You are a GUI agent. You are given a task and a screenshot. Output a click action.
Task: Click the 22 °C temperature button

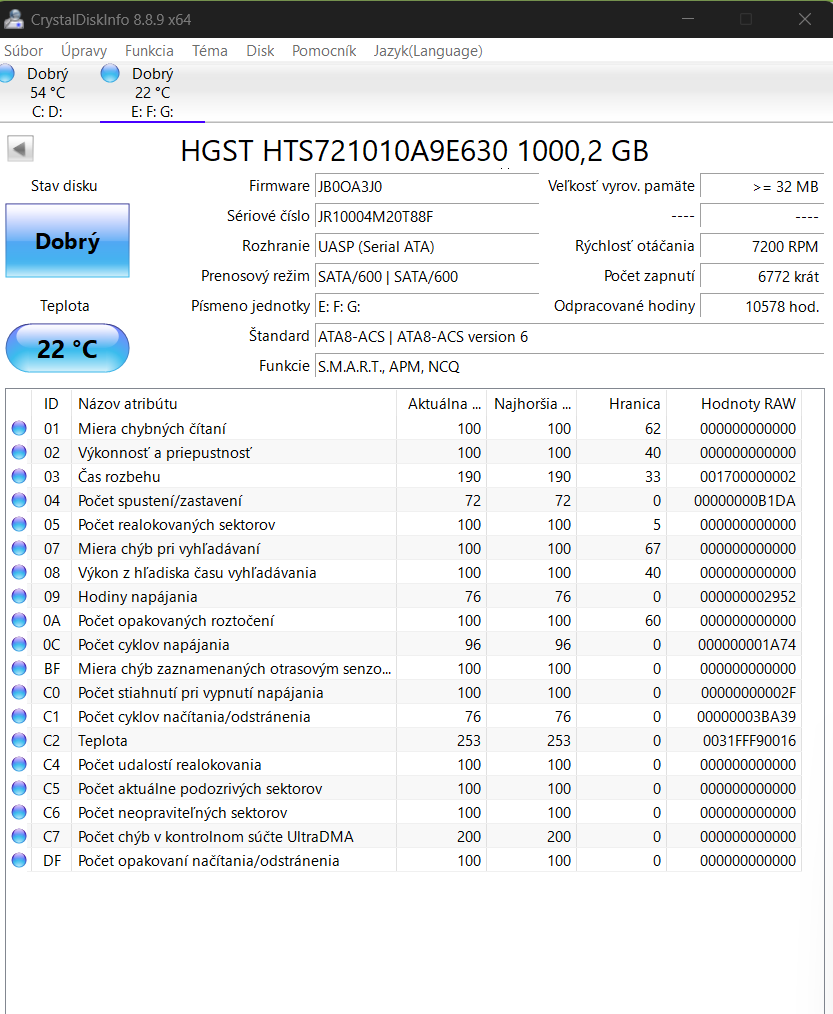point(67,348)
